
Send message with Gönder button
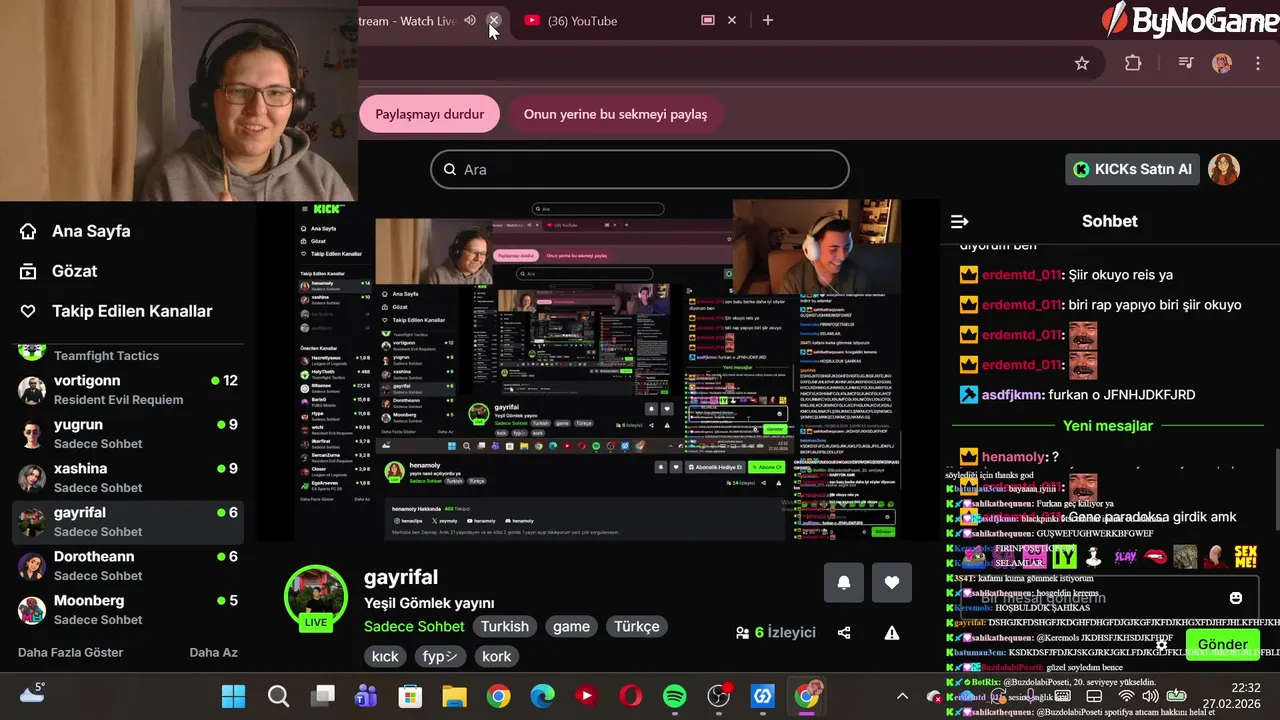point(1223,644)
